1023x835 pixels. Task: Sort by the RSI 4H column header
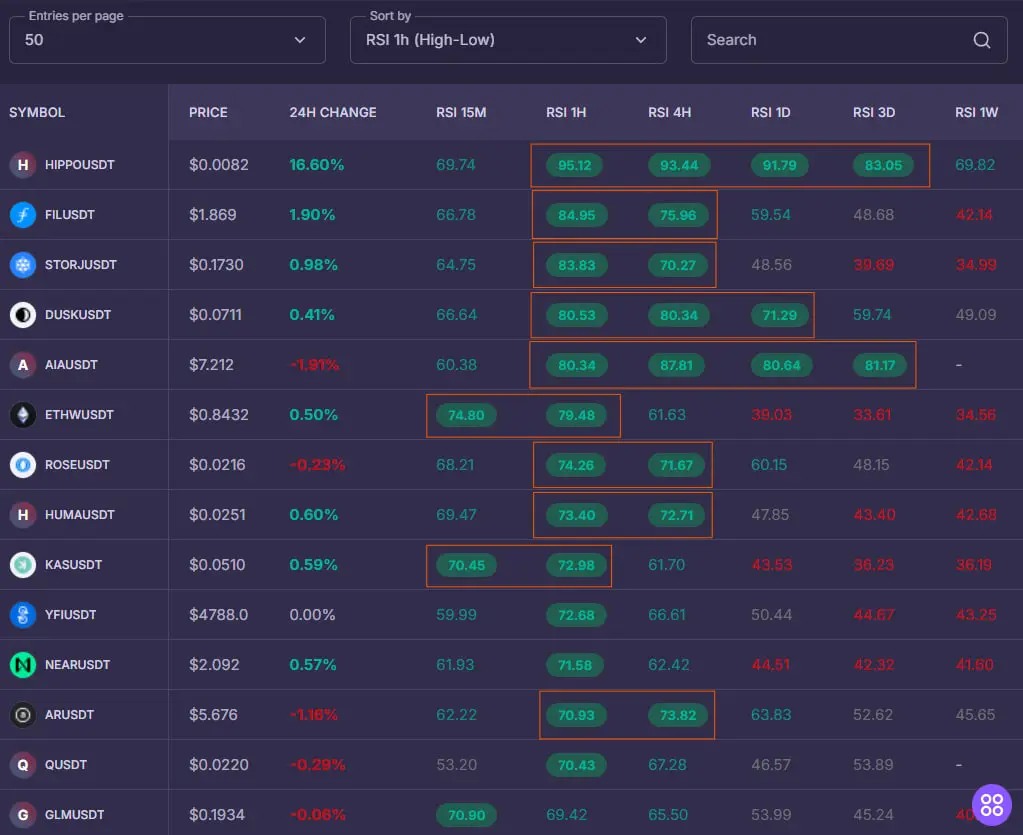pyautogui.click(x=669, y=112)
